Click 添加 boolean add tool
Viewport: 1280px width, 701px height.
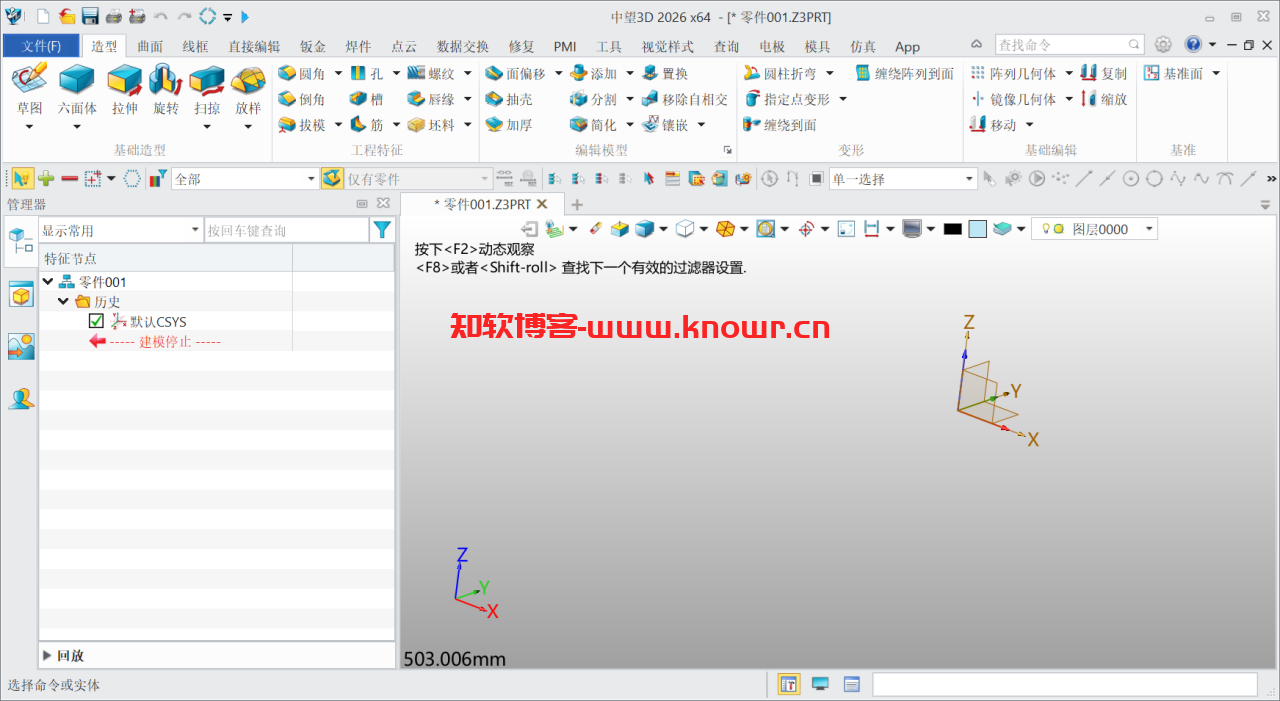click(x=594, y=74)
